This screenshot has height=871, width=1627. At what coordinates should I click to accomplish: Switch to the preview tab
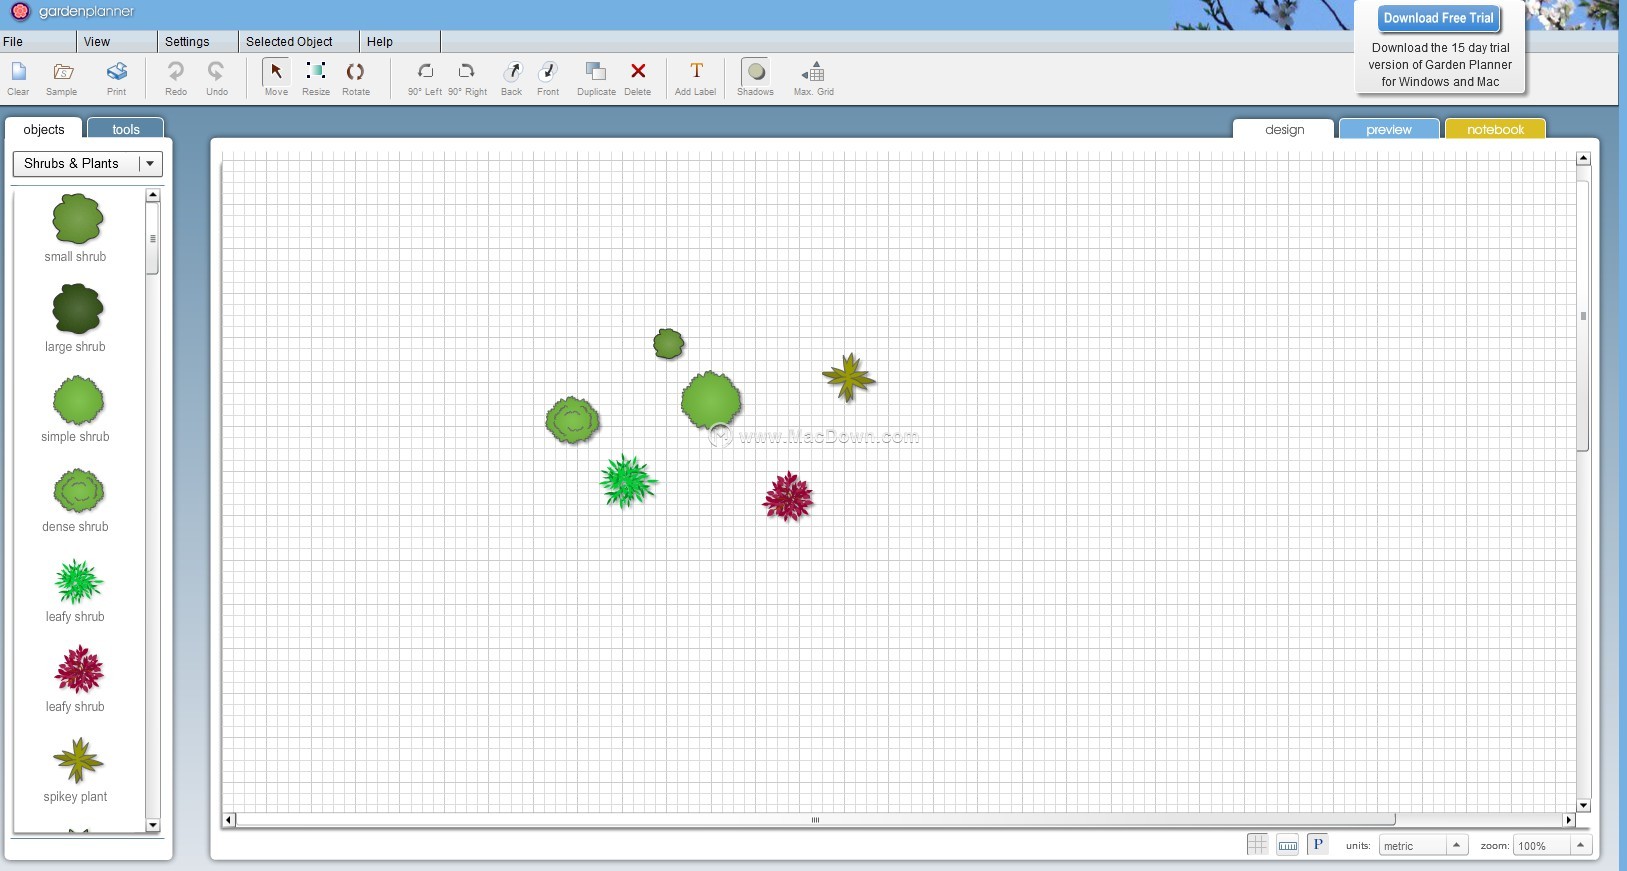[x=1389, y=129]
